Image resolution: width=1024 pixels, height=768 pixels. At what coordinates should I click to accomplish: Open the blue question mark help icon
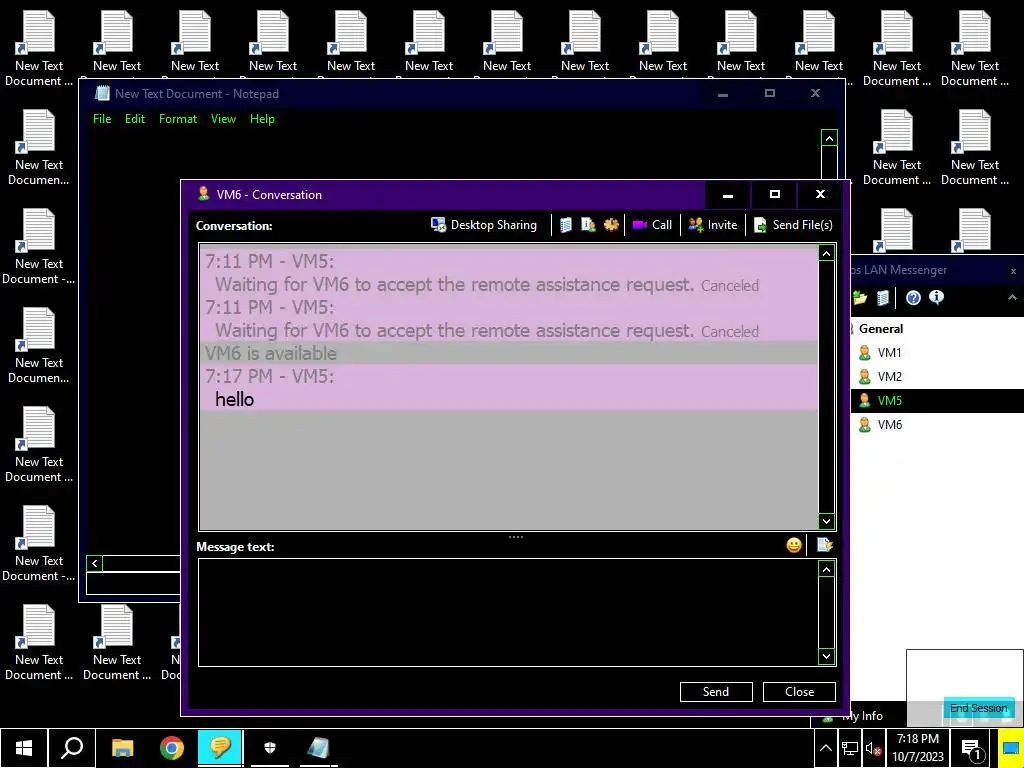click(913, 298)
